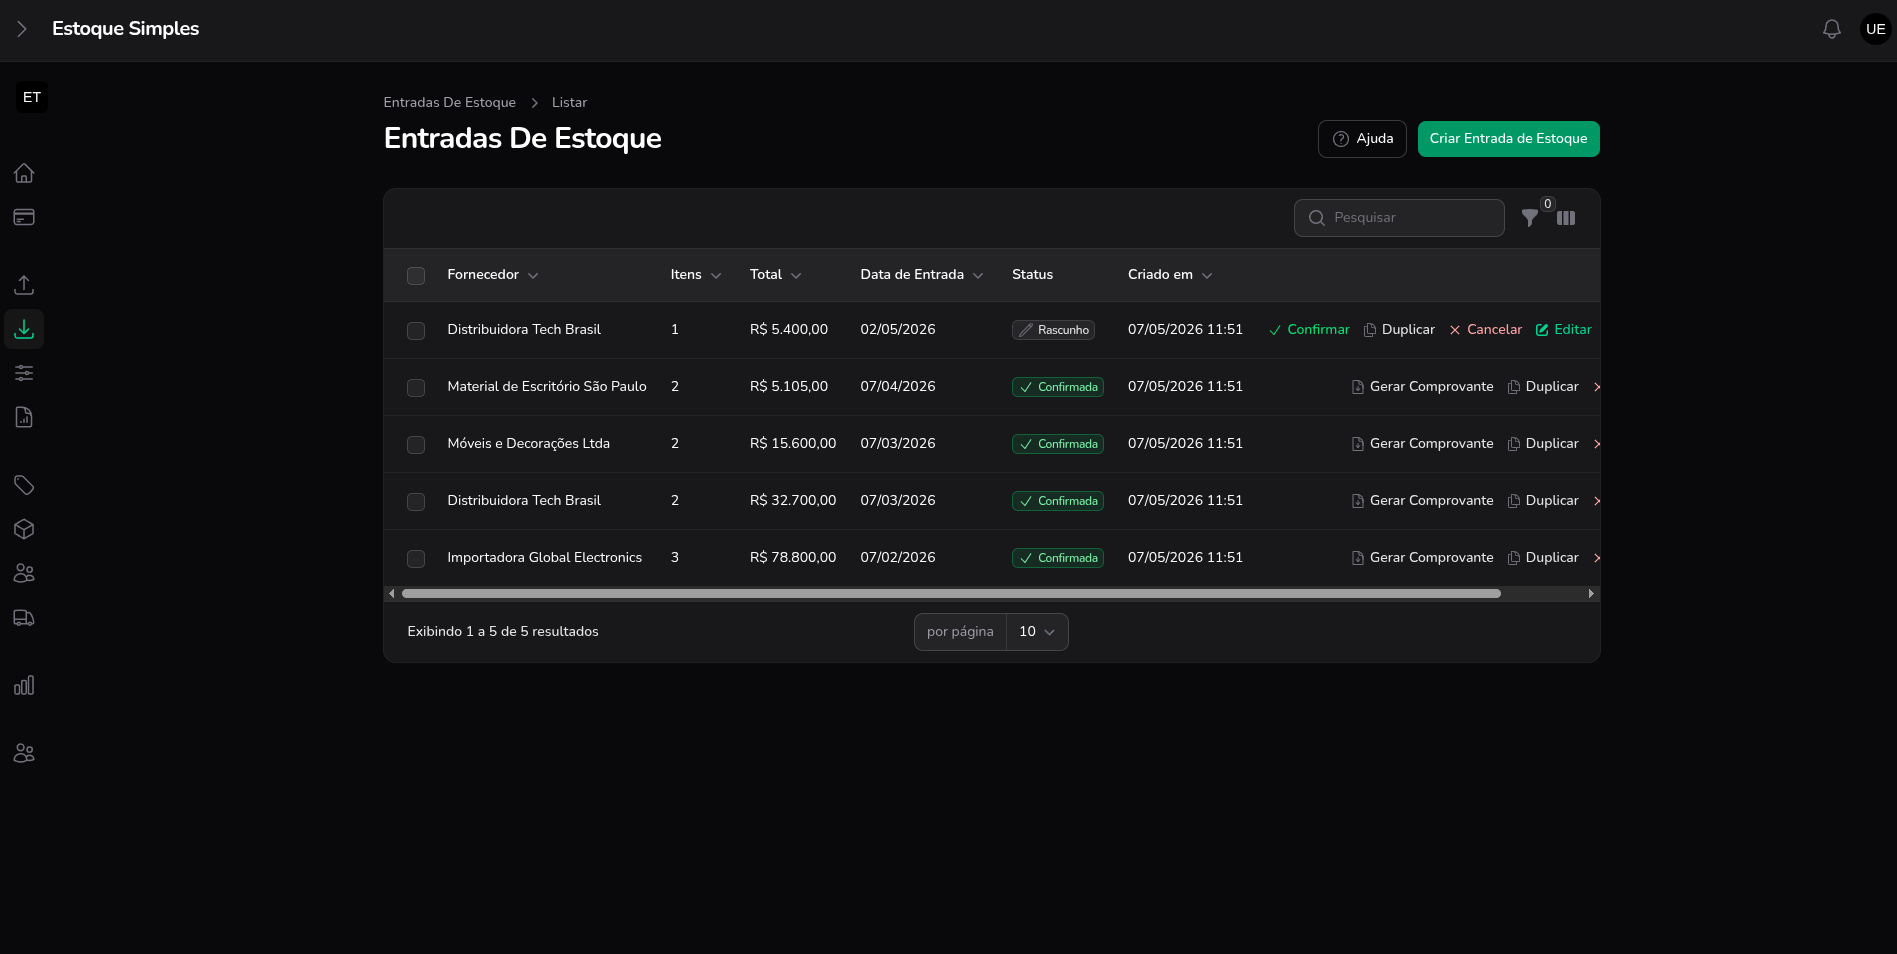The image size is (1897, 954).
Task: Select Importadora Global Electronics checkbox
Action: (x=416, y=559)
